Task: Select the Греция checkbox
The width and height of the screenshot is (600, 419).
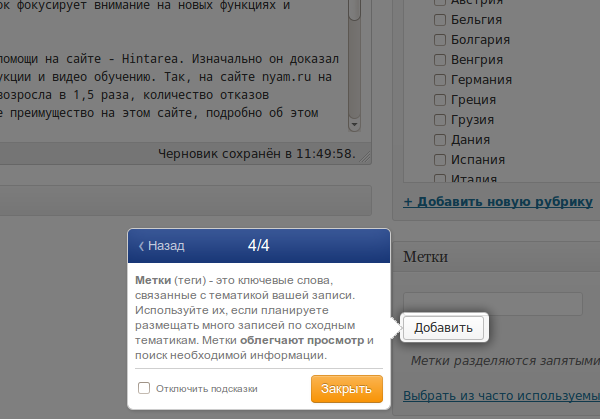Action: tap(440, 100)
